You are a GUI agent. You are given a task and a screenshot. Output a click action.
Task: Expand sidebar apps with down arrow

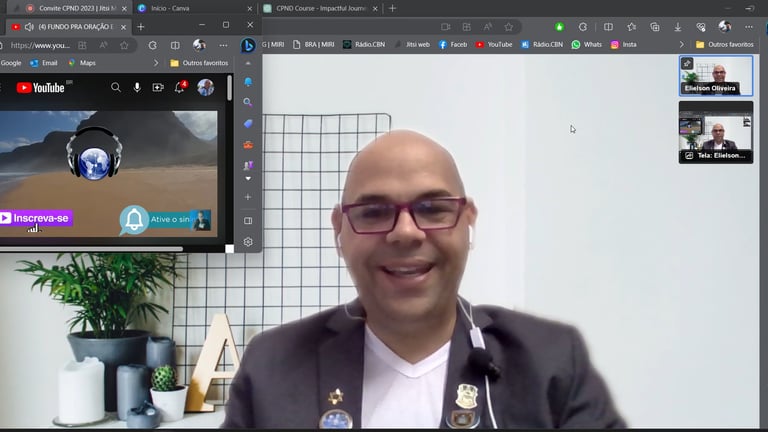tap(248, 179)
